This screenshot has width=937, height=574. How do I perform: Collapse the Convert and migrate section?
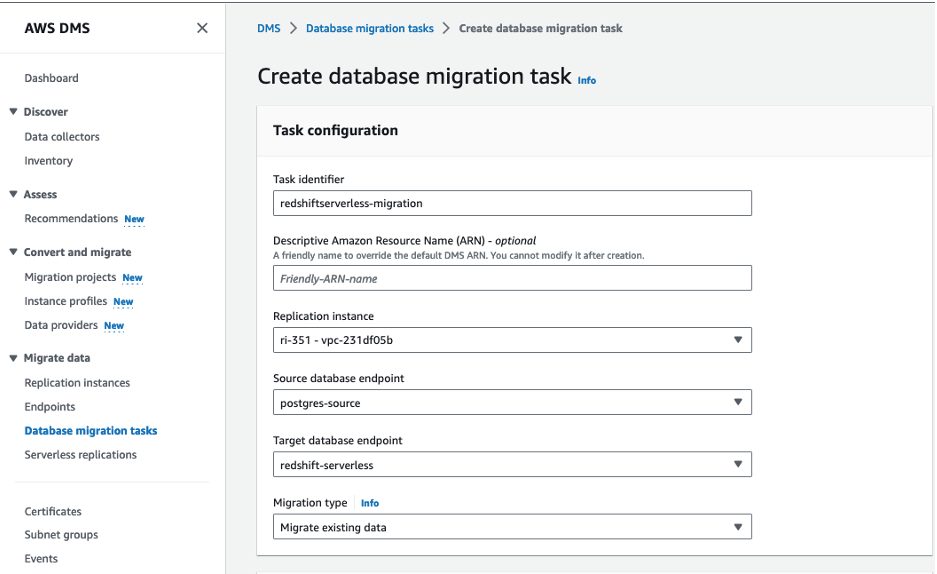coord(13,252)
